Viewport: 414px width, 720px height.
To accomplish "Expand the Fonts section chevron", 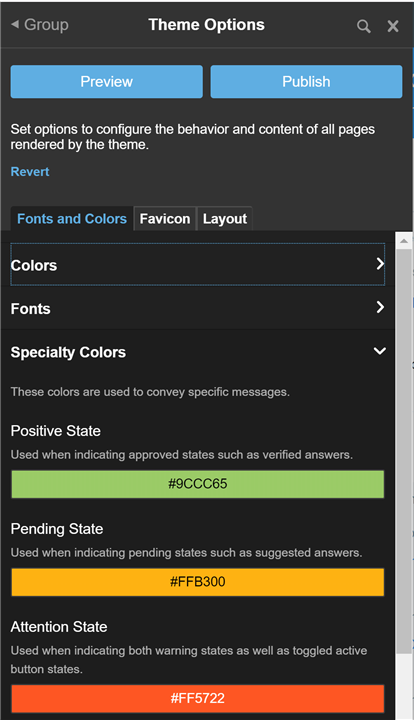I will coord(380,307).
